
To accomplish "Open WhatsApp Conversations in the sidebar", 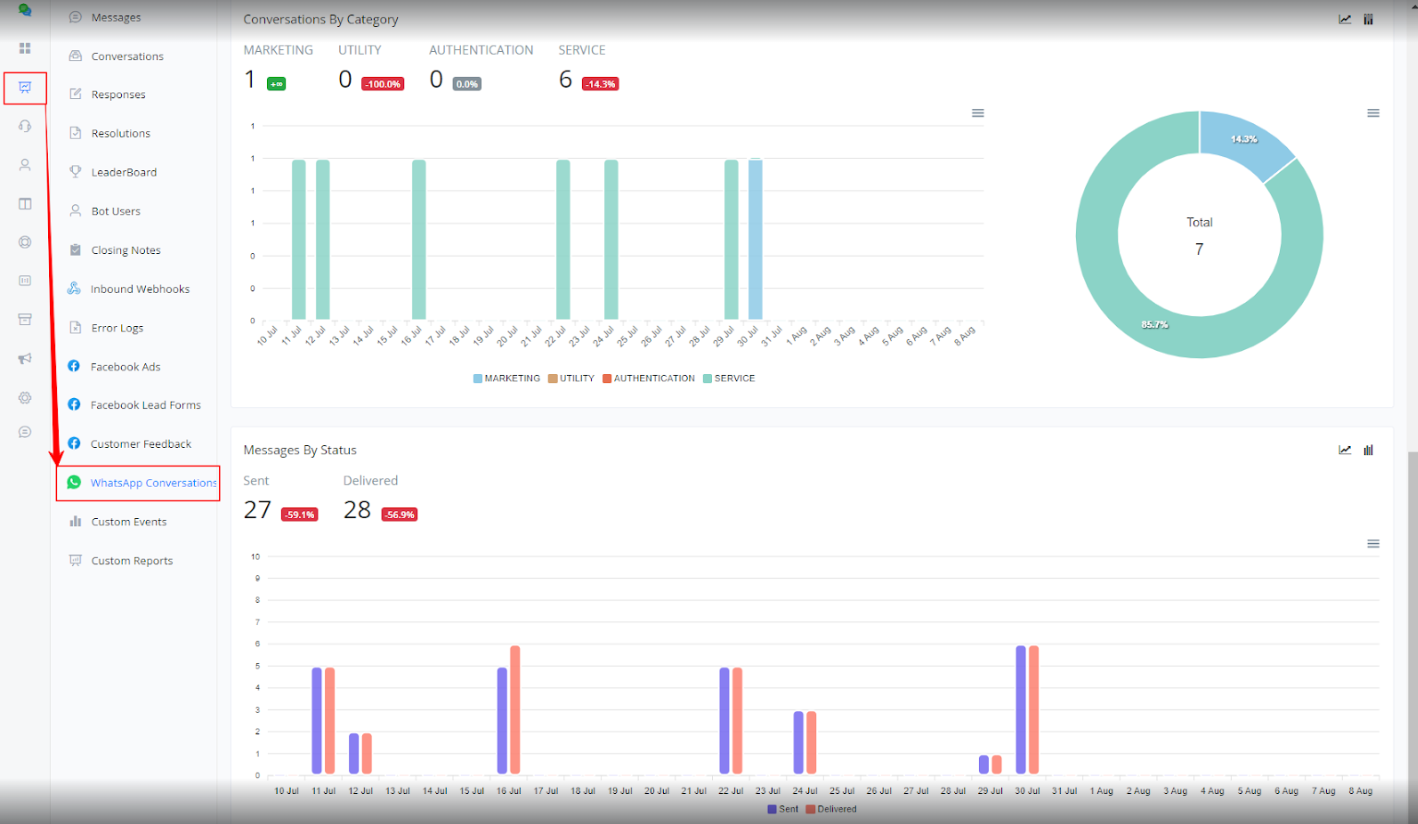I will (152, 483).
